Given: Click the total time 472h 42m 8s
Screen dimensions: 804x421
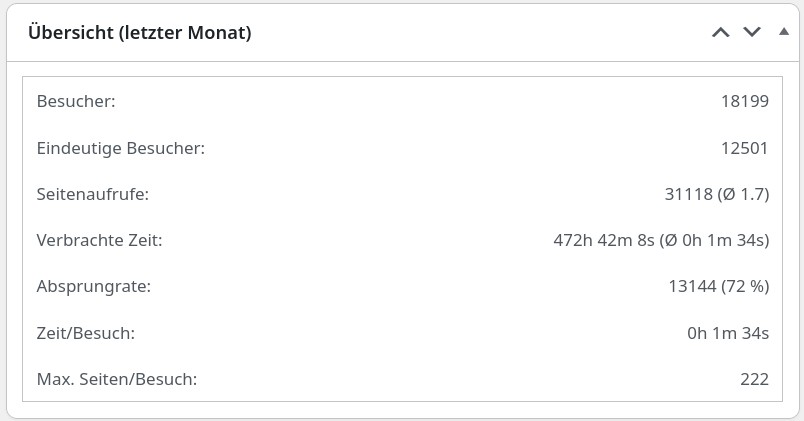Looking at the screenshot, I should (604, 240).
